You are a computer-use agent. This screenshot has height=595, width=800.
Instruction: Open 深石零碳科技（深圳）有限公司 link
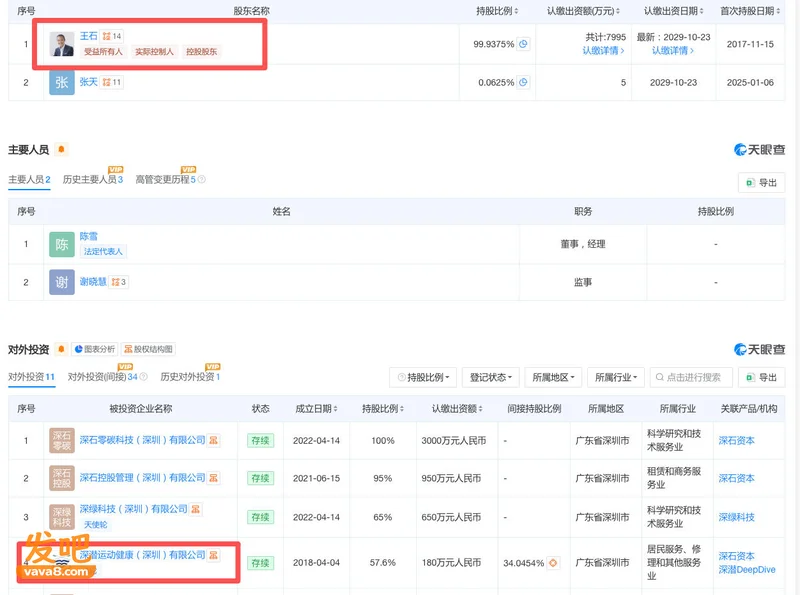142,440
